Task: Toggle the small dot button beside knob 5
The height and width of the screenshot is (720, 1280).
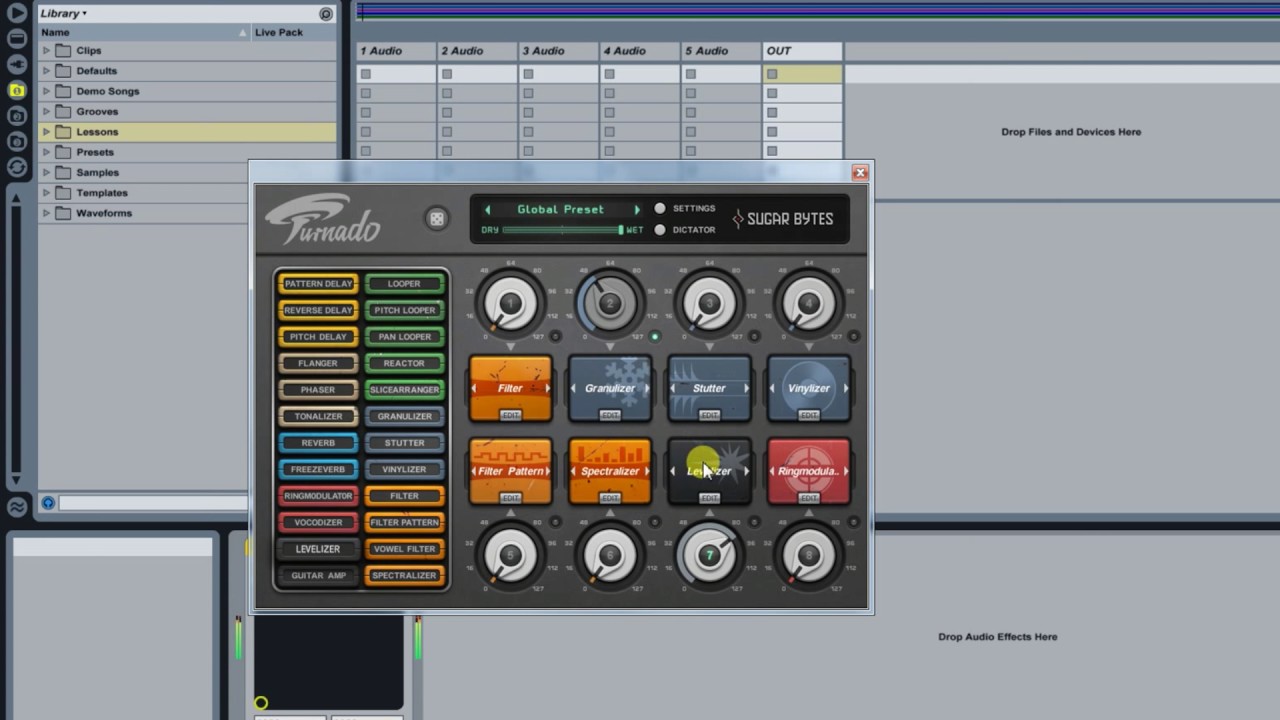Action: (x=556, y=522)
